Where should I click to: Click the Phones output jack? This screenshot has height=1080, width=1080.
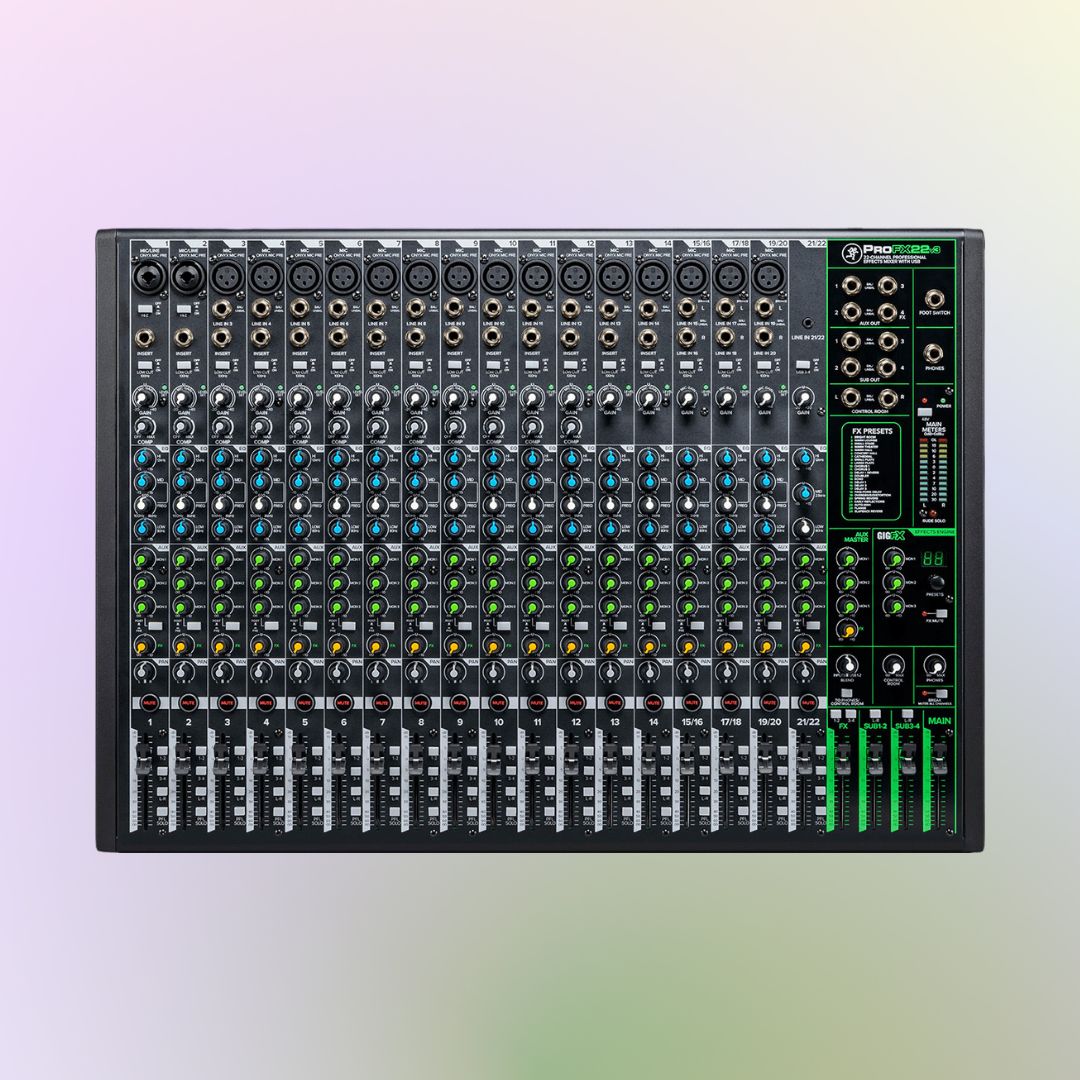[937, 352]
